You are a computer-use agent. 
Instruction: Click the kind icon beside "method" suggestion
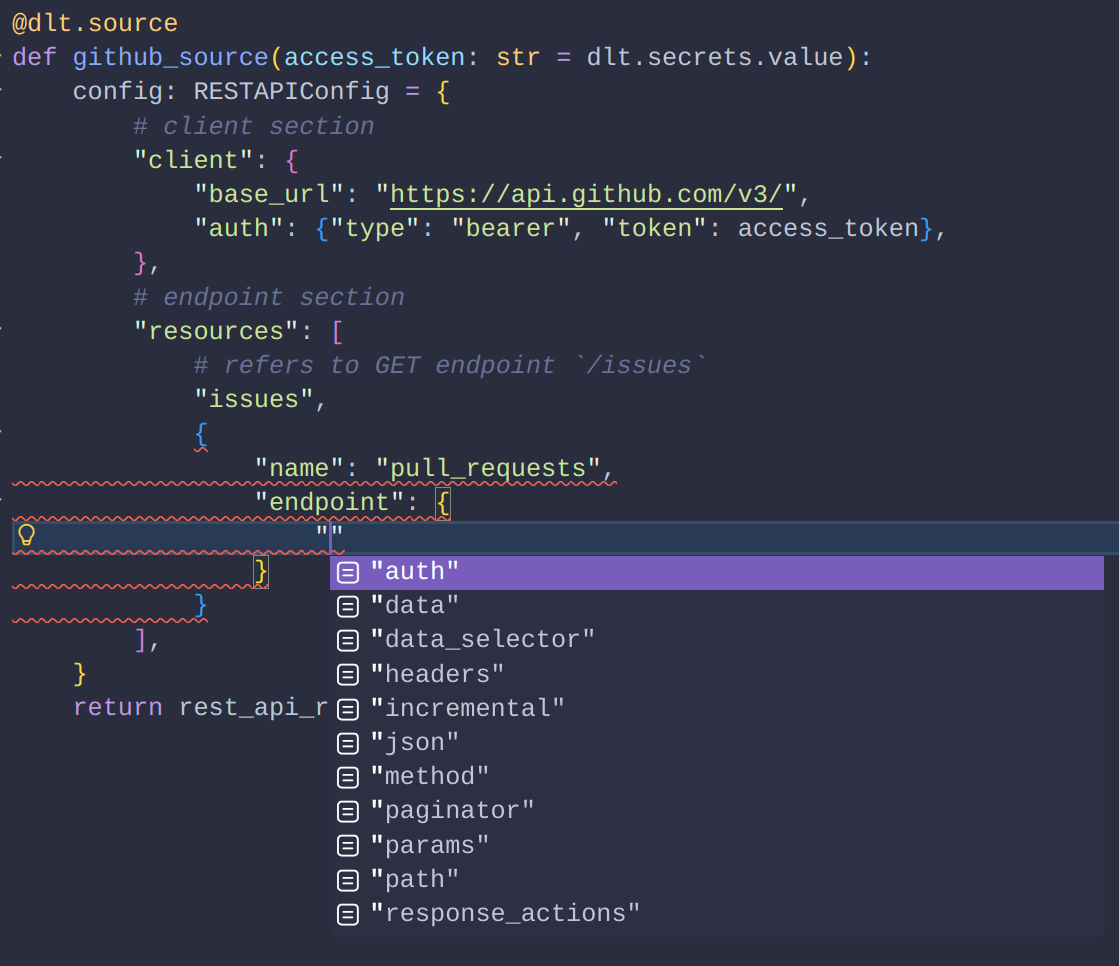click(x=347, y=776)
